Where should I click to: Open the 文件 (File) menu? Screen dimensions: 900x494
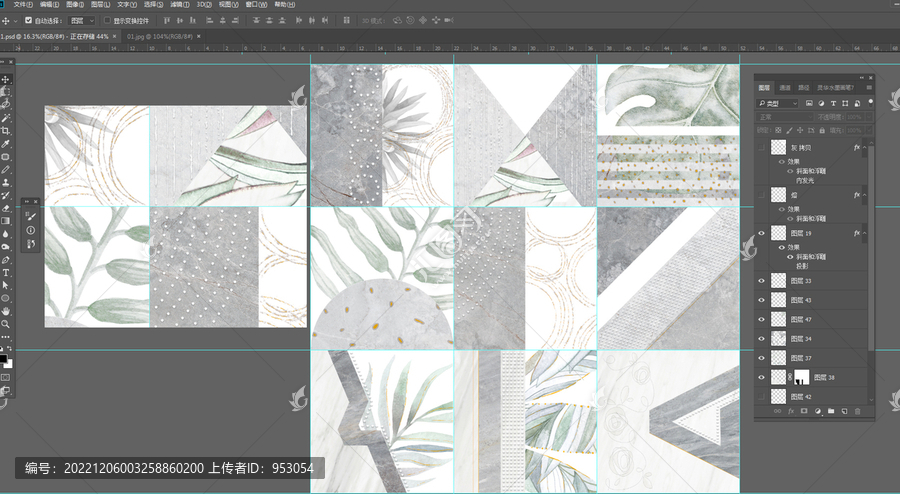coord(23,4)
